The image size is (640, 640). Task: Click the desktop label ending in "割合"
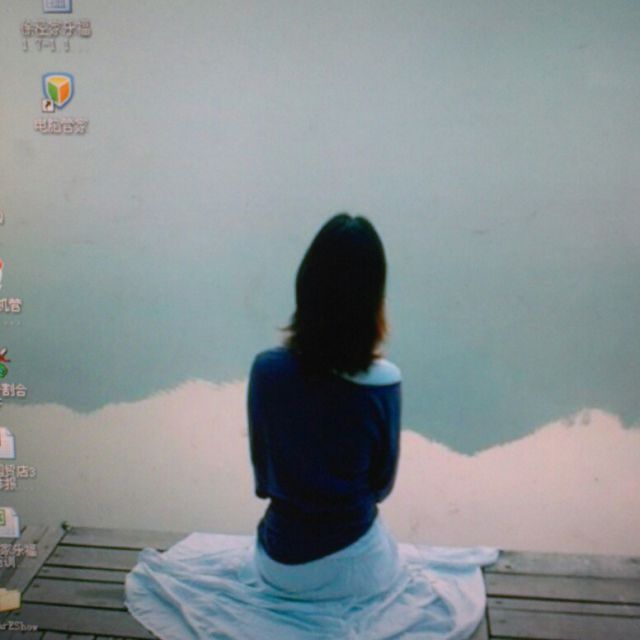coord(12,390)
